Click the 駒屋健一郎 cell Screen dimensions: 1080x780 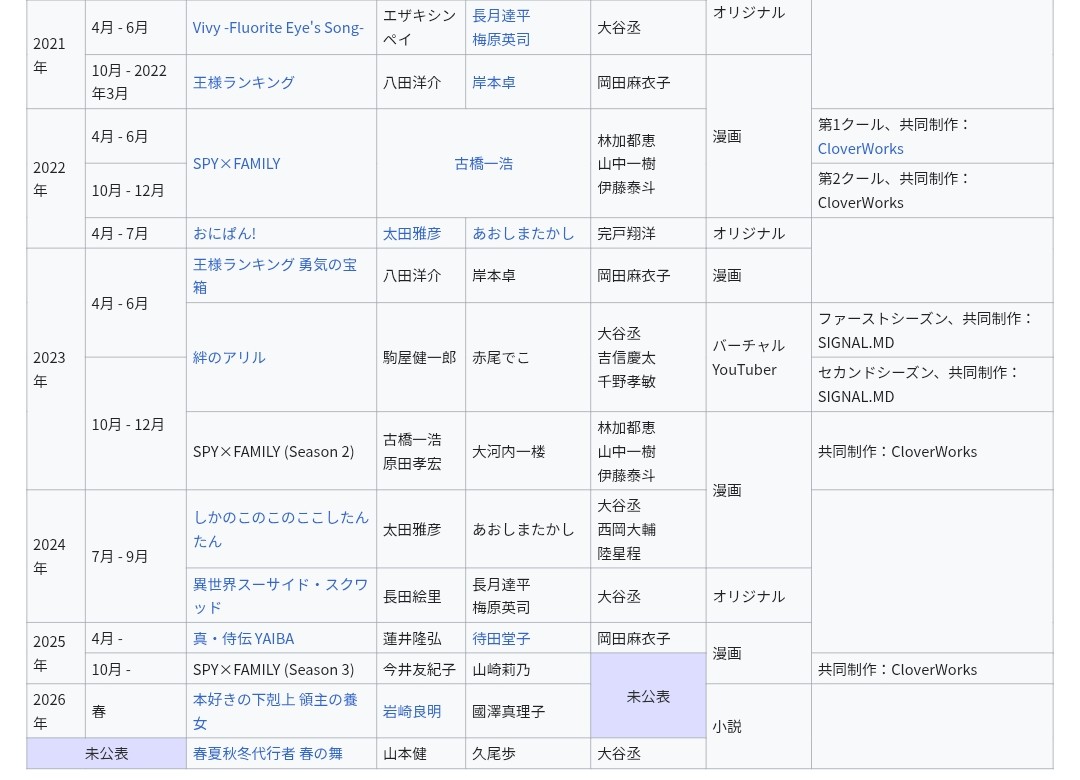coord(421,357)
